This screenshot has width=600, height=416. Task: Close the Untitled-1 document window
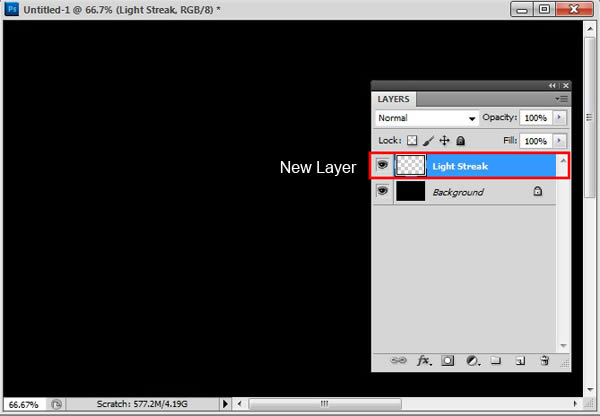click(x=574, y=9)
